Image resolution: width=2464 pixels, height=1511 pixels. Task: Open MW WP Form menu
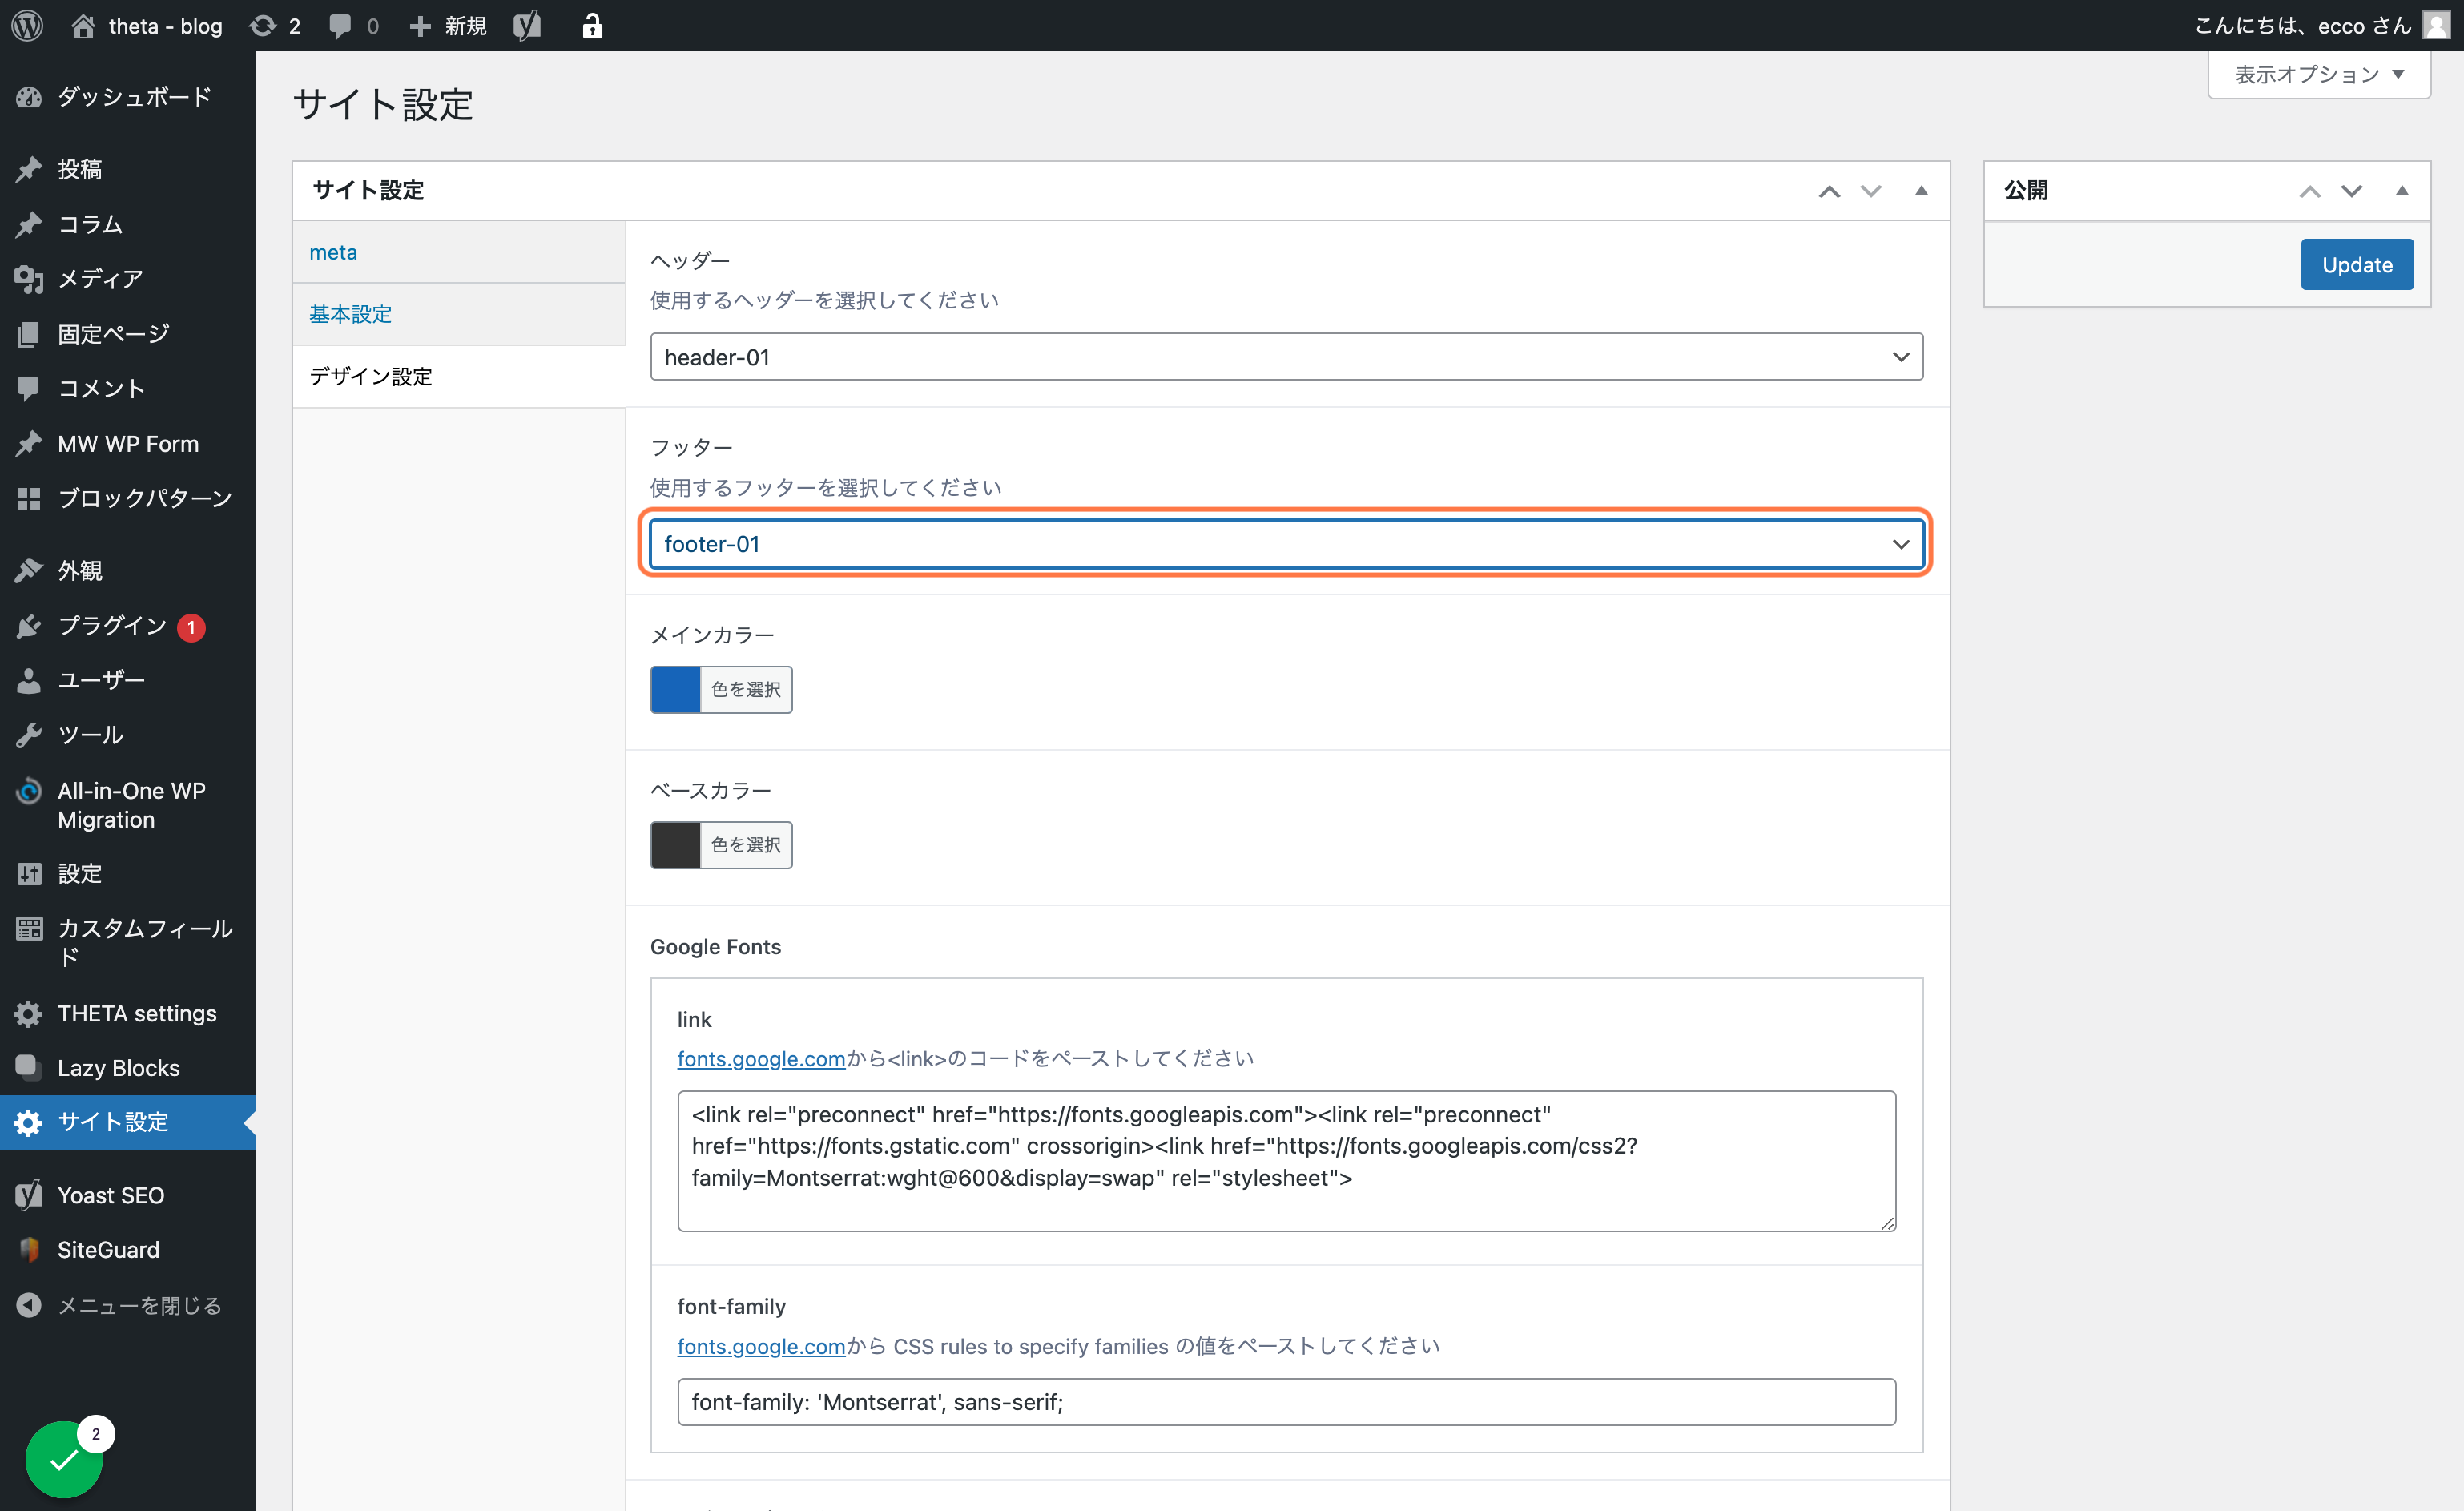(128, 443)
